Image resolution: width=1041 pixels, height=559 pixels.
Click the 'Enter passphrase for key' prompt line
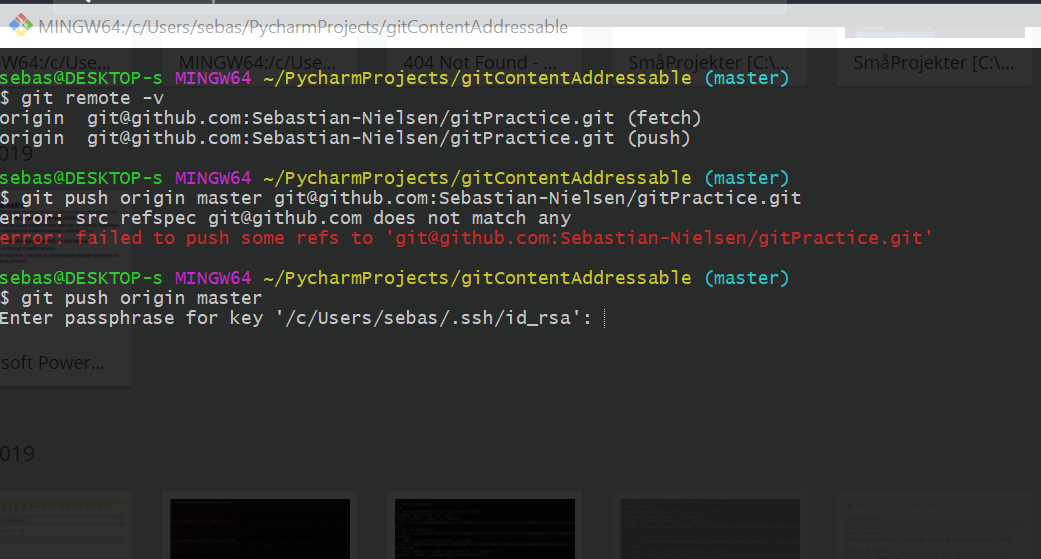[x=295, y=318]
